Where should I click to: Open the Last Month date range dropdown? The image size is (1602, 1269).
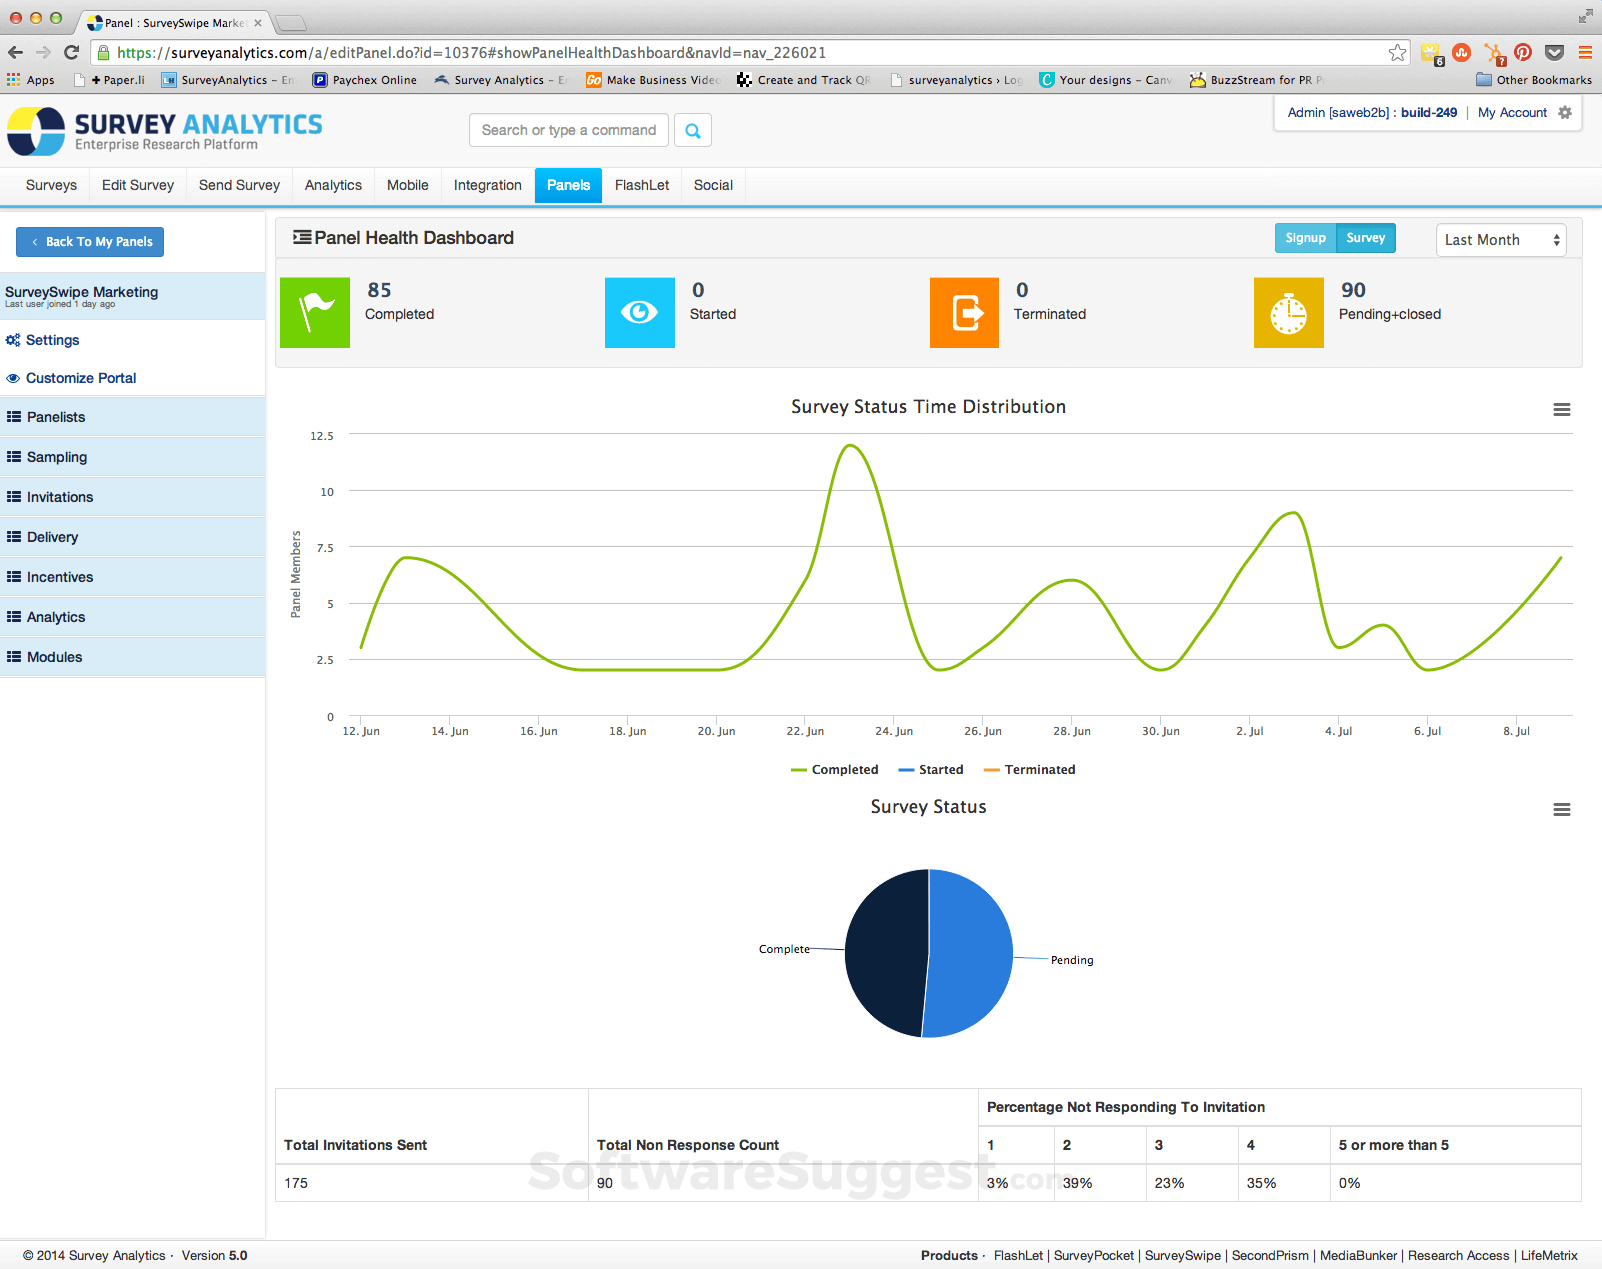pos(1500,240)
